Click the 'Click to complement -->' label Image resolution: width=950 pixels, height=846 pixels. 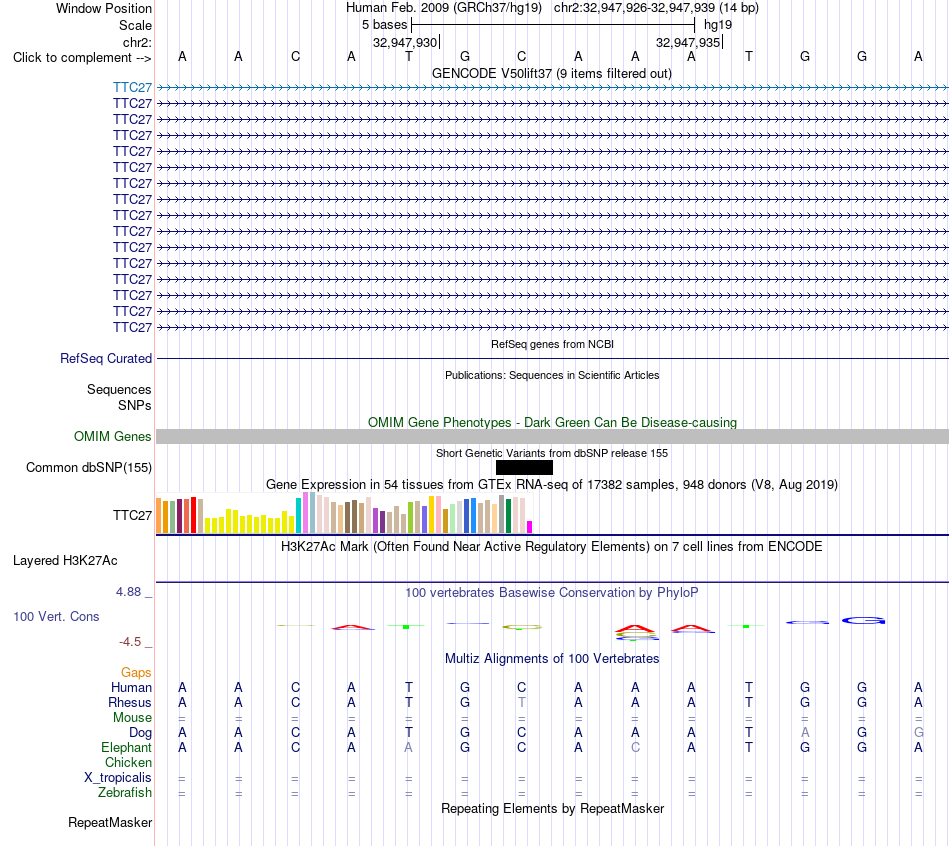click(x=82, y=58)
